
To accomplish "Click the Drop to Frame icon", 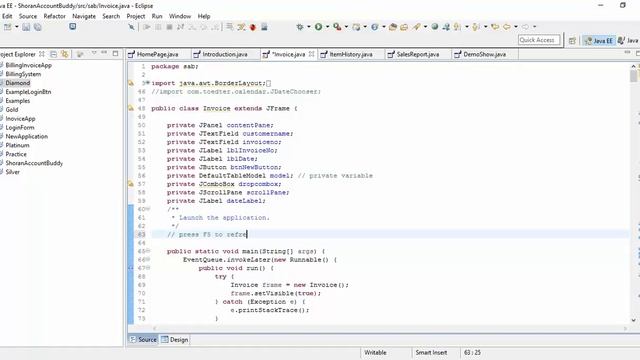I will point(230,27).
